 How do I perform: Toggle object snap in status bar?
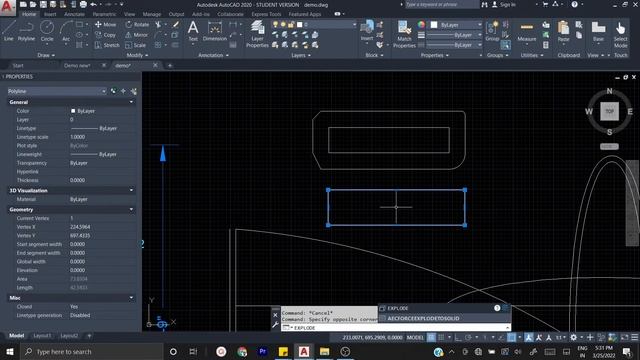pyautogui.click(x=511, y=338)
